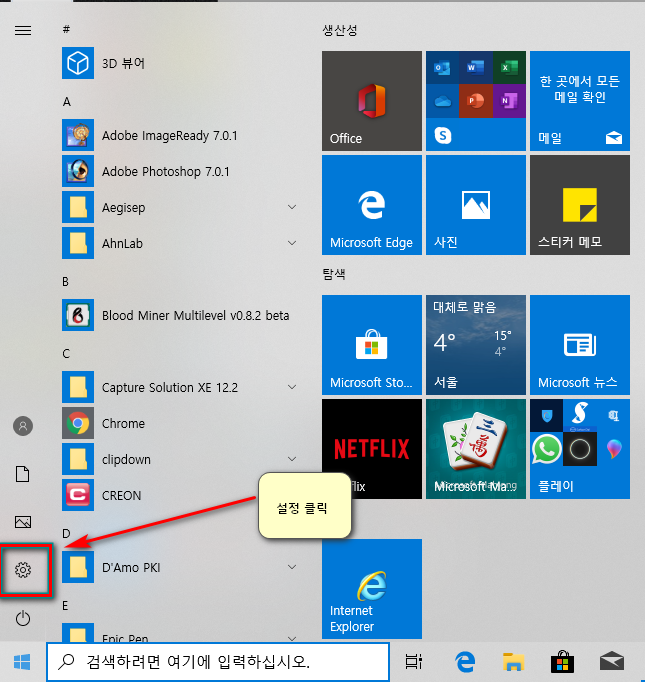The height and width of the screenshot is (682, 645).
Task: Open the Internet Explorer tile
Action: (x=372, y=589)
